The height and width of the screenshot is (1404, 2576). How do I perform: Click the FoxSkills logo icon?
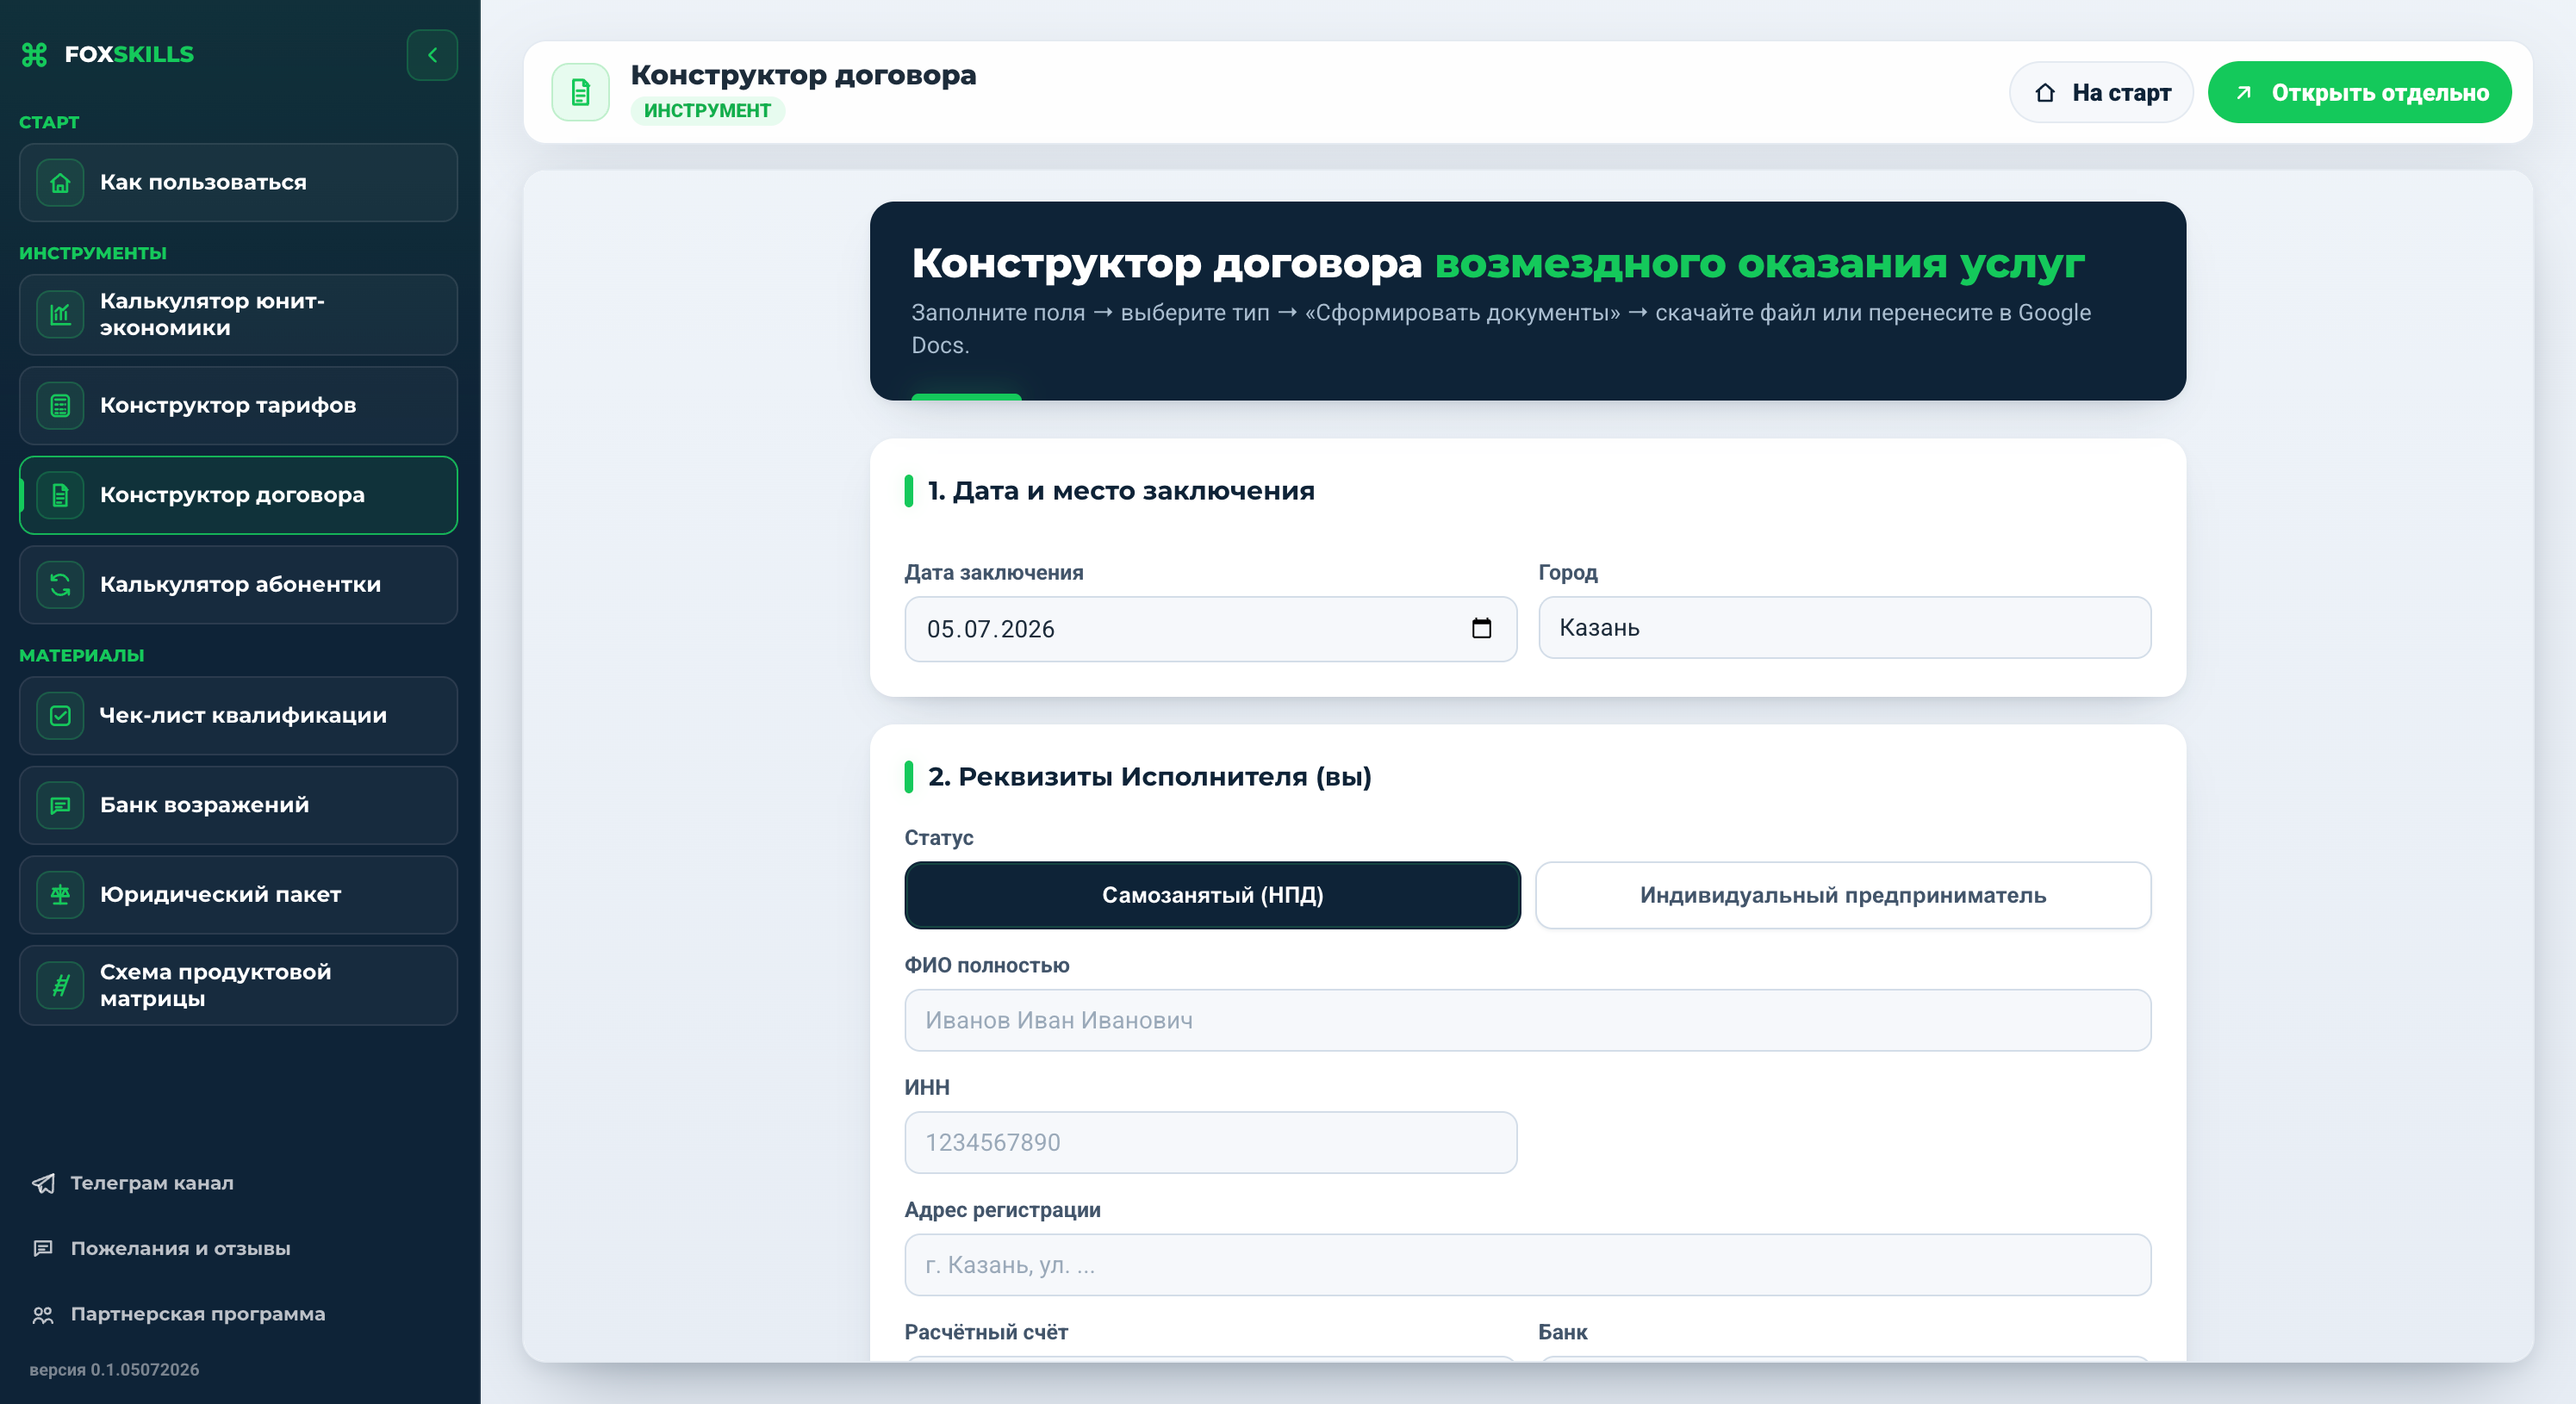click(x=35, y=55)
